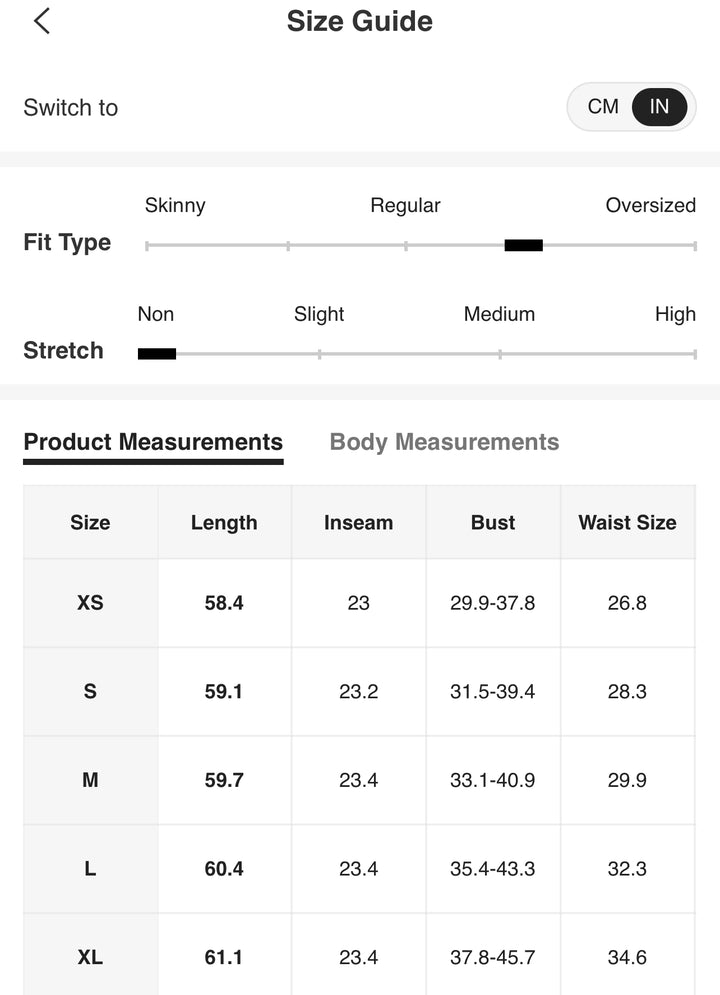Click the Size column header
The image size is (720, 995).
click(x=90, y=523)
